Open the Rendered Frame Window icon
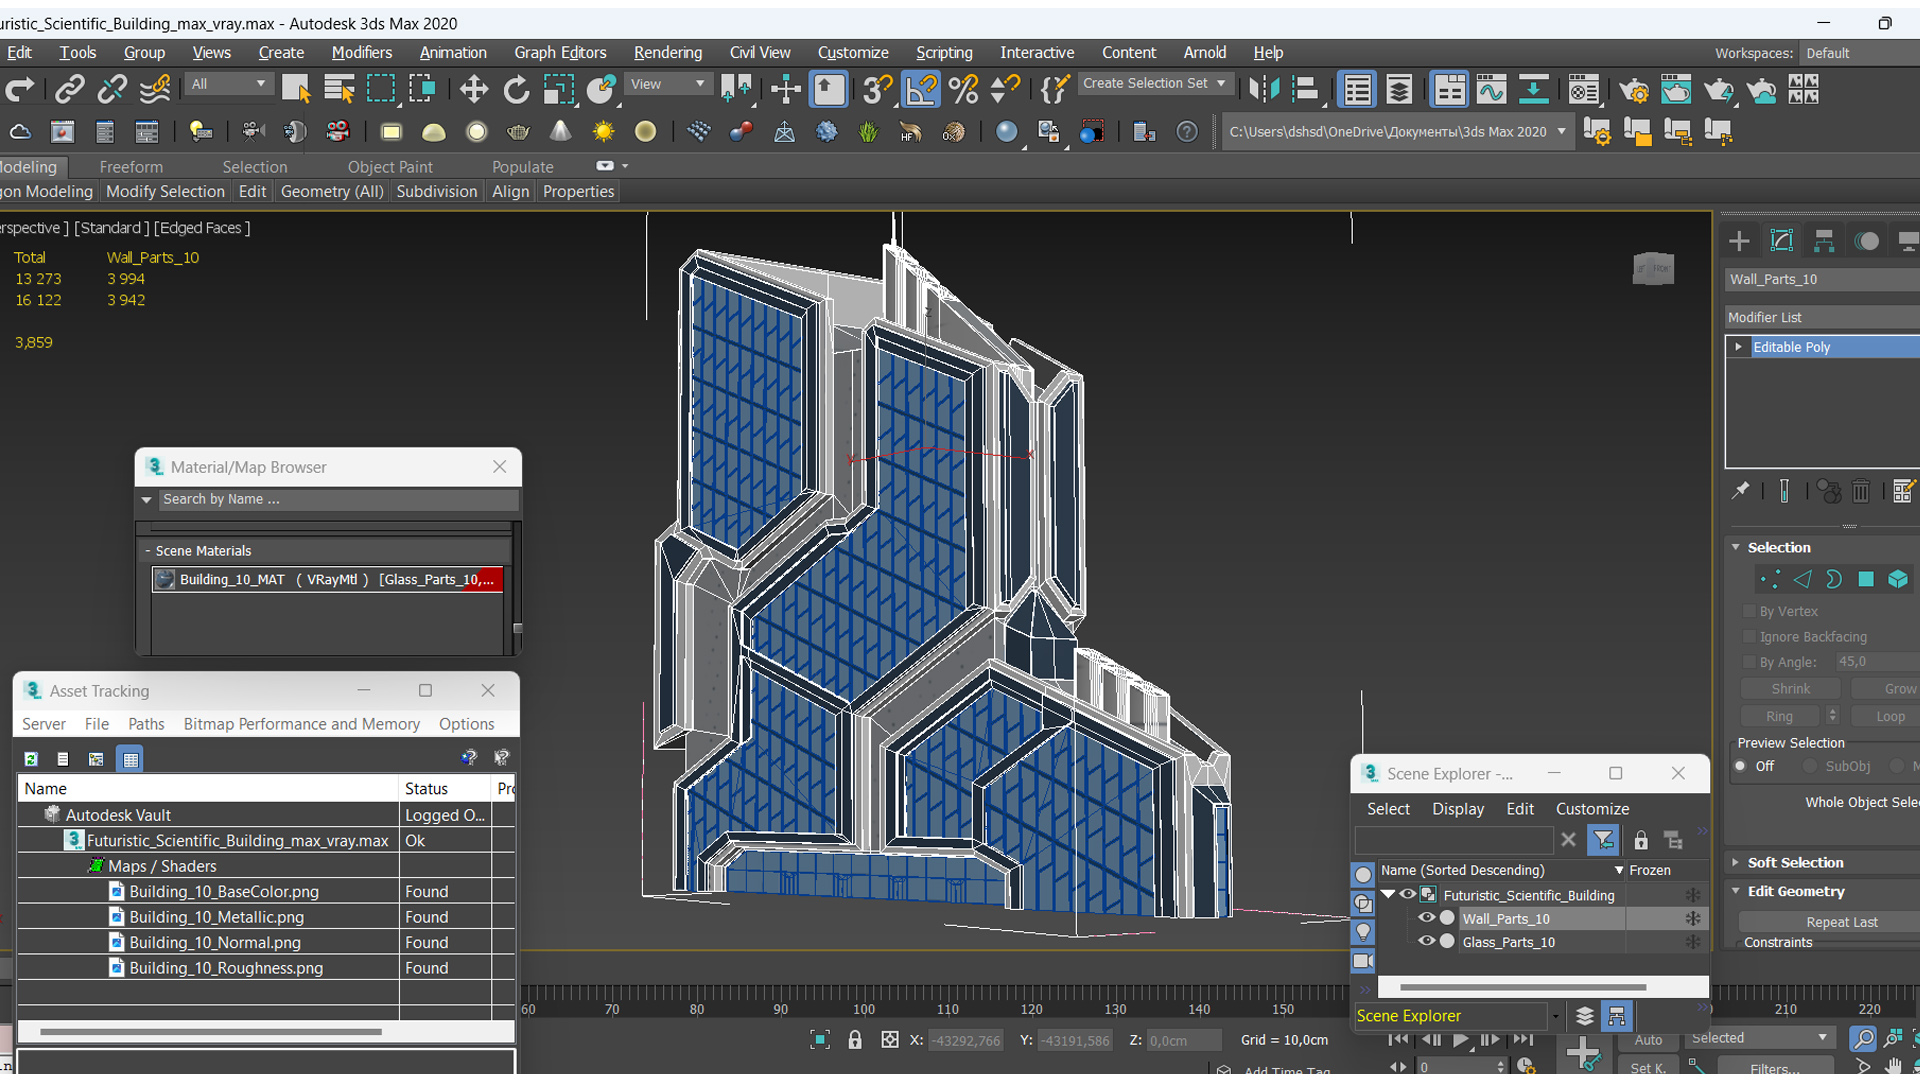Viewport: 1920px width, 1080px height. click(x=1676, y=90)
